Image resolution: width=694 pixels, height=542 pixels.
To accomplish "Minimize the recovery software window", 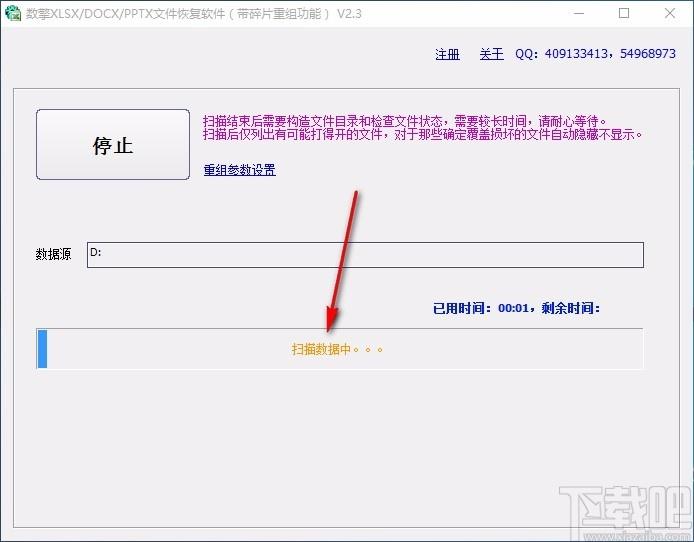I will 578,13.
